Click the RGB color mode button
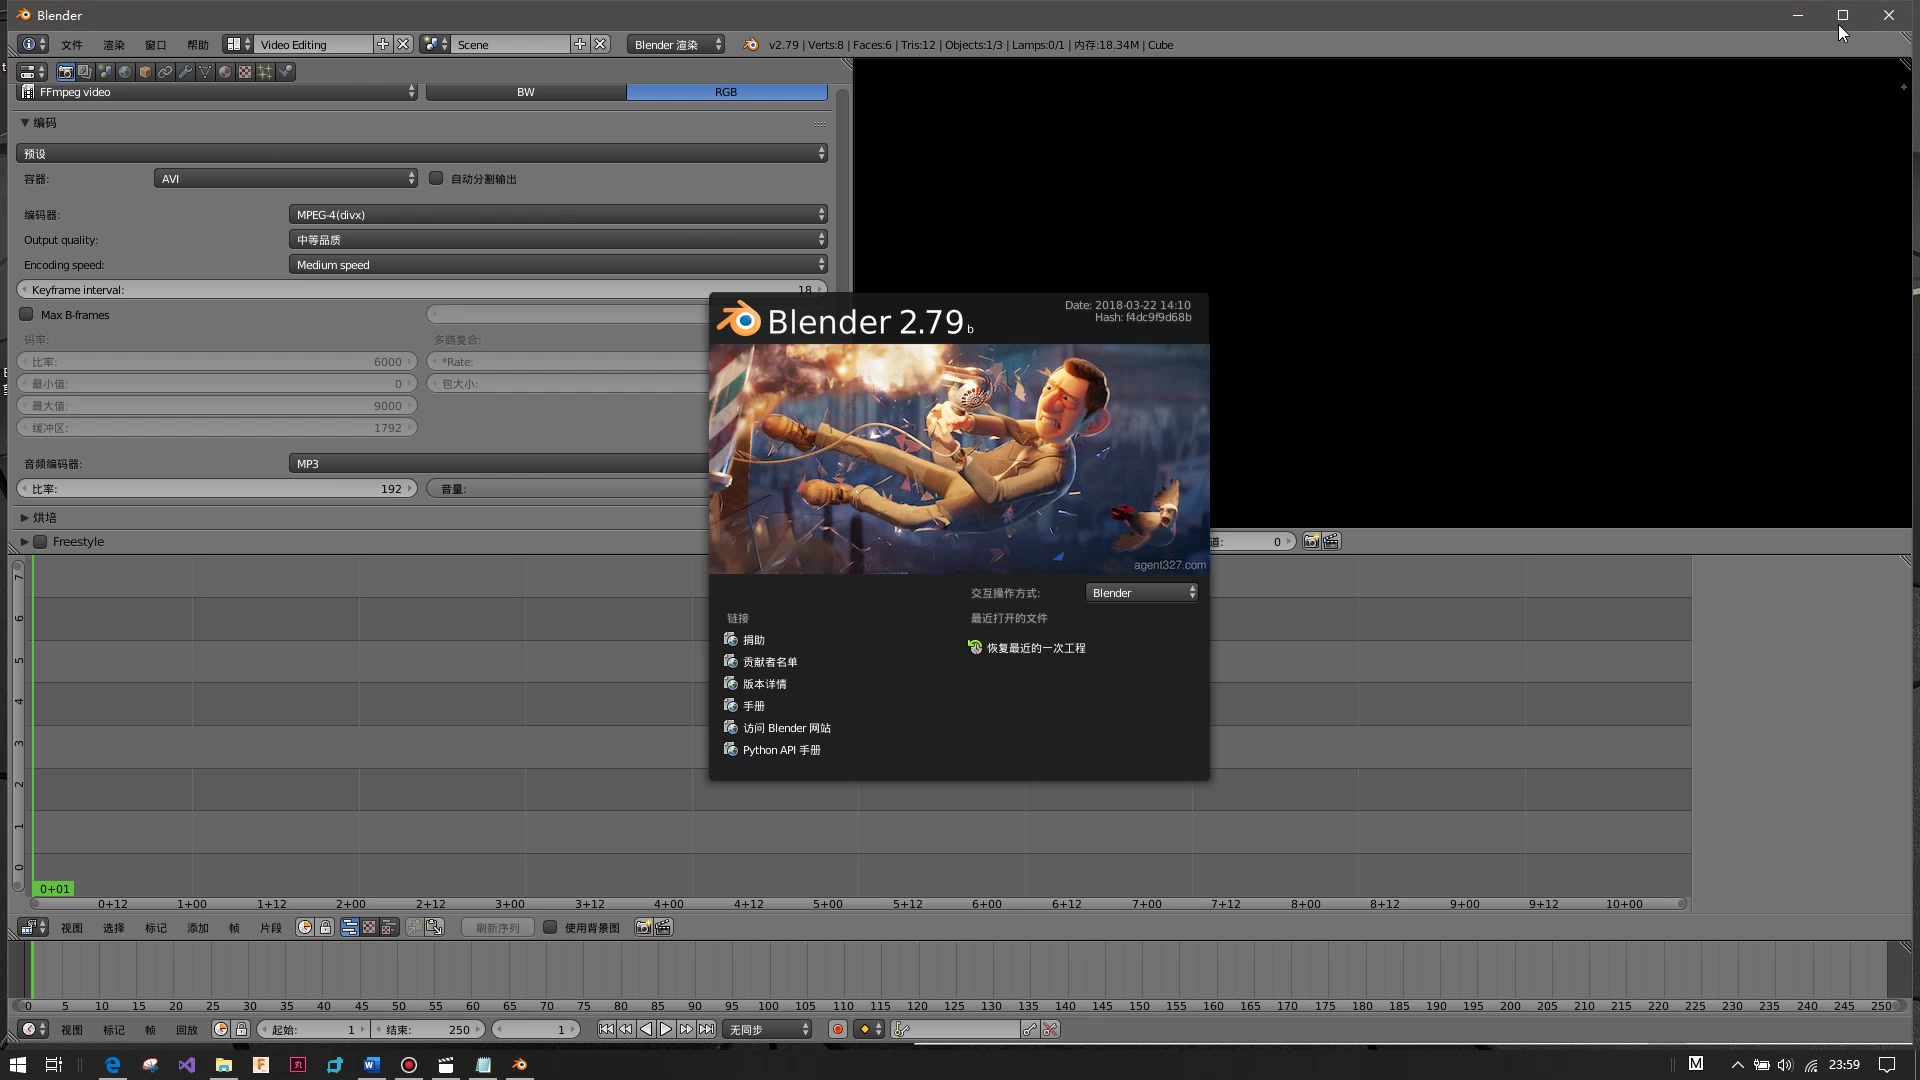The image size is (1920, 1080). [x=726, y=91]
